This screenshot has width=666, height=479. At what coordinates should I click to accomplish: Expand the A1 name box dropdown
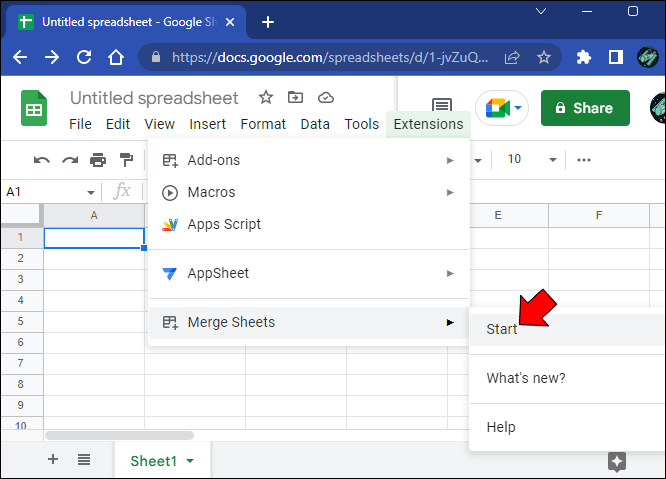[x=90, y=193]
